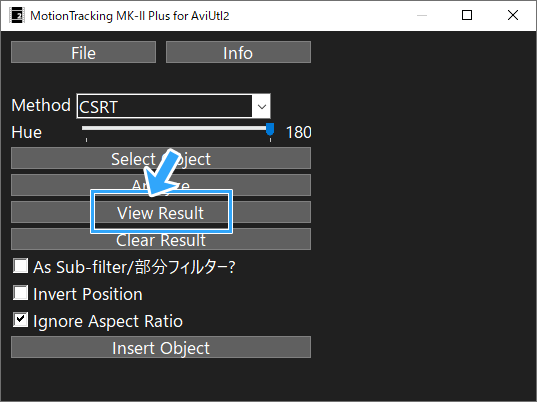Tick the Invert Position checkbox
Image resolution: width=537 pixels, height=402 pixels.
pyautogui.click(x=21, y=293)
